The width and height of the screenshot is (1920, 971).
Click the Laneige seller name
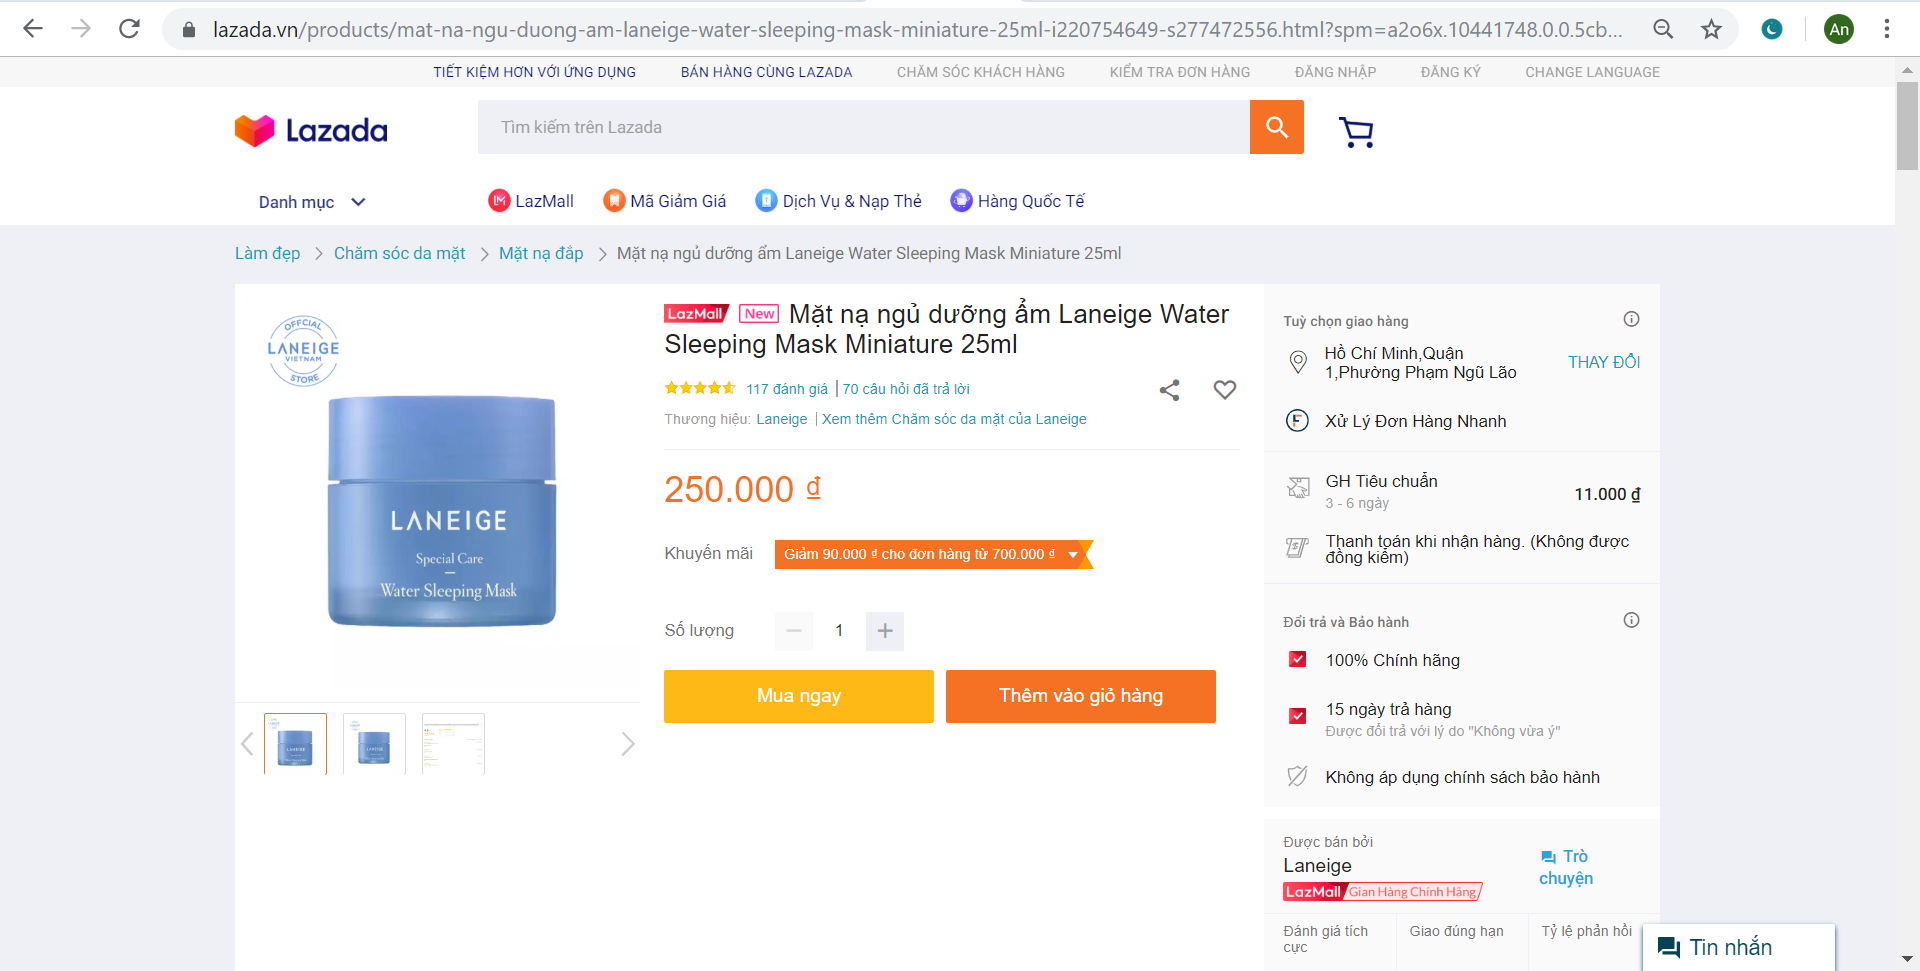coord(1317,866)
